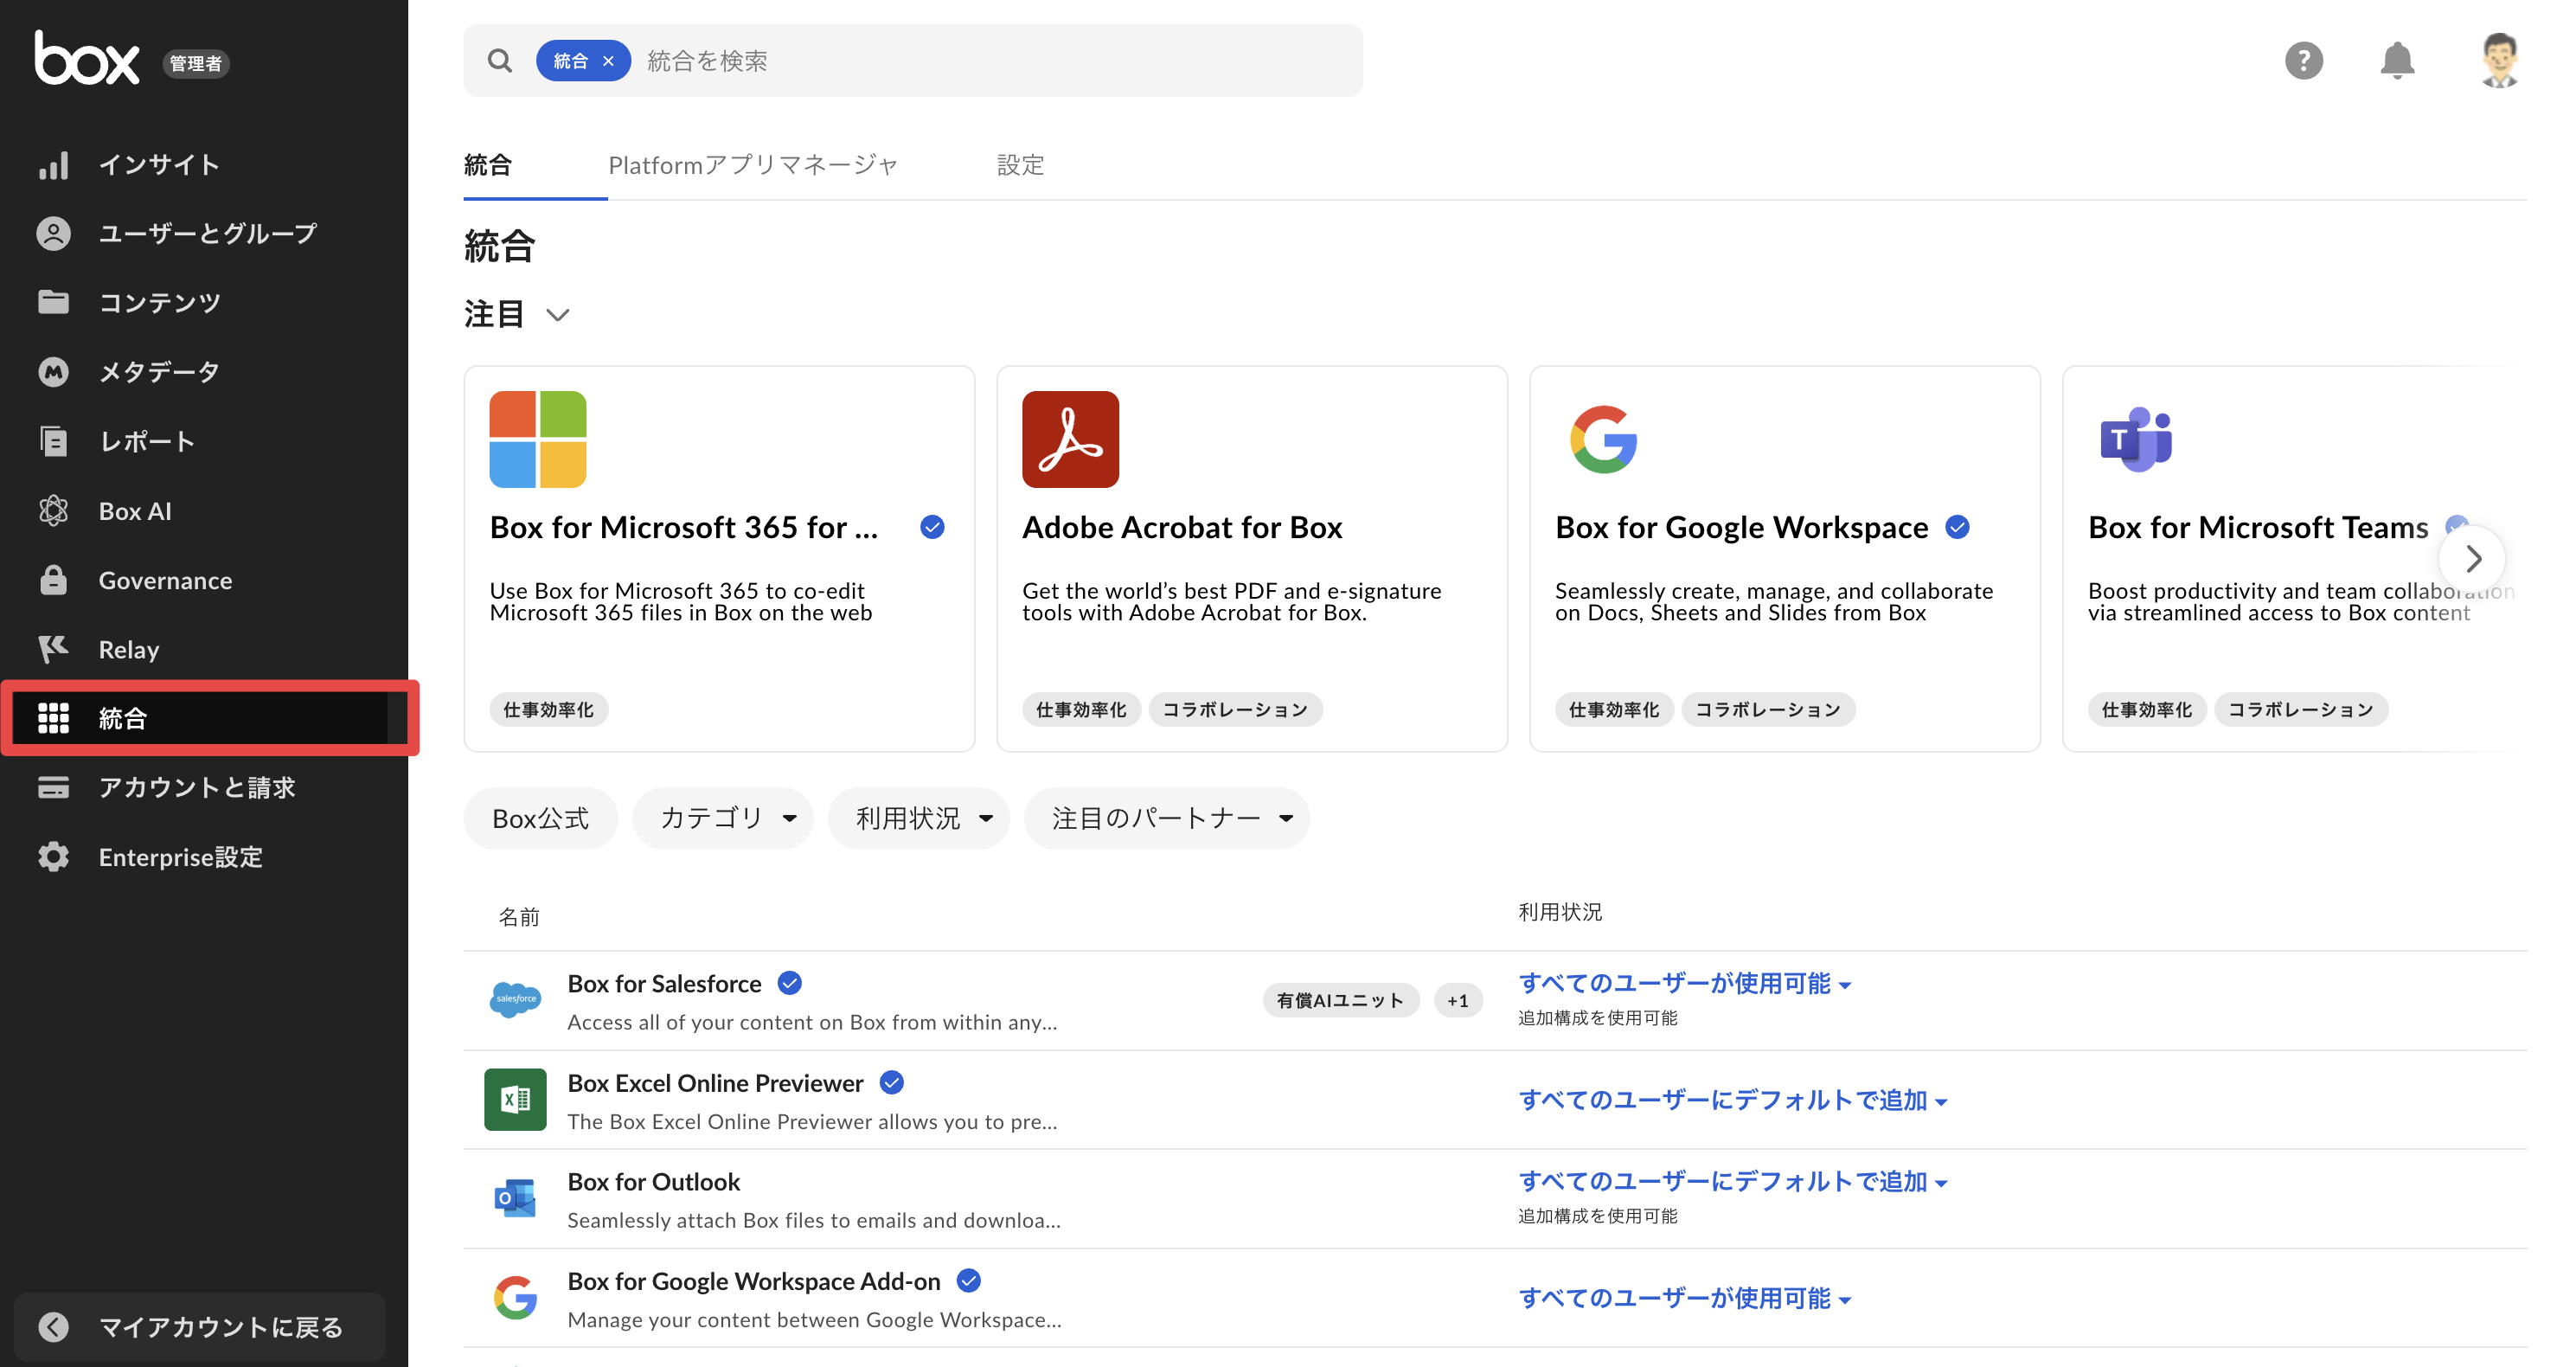Open the user profile avatar
This screenshot has height=1367, width=2576.
click(2499, 61)
